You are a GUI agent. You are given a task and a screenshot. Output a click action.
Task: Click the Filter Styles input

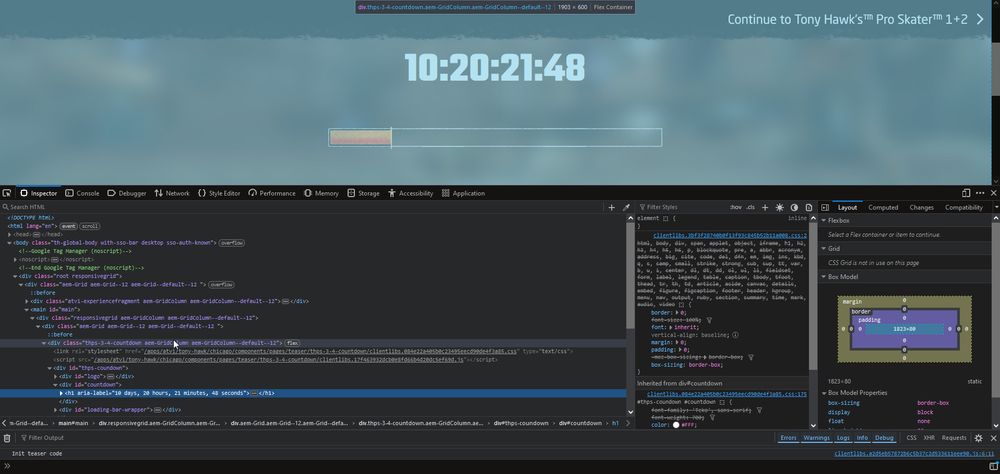(682, 207)
